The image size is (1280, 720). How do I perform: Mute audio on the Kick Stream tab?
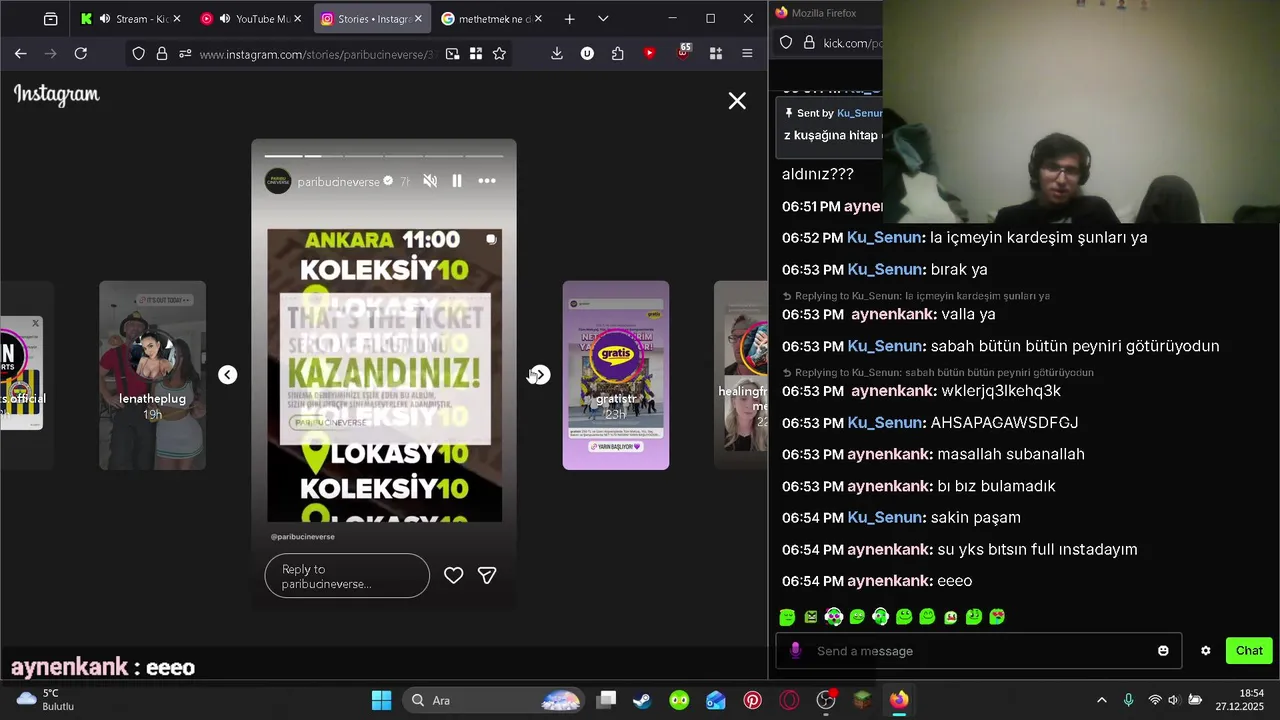pyautogui.click(x=105, y=19)
